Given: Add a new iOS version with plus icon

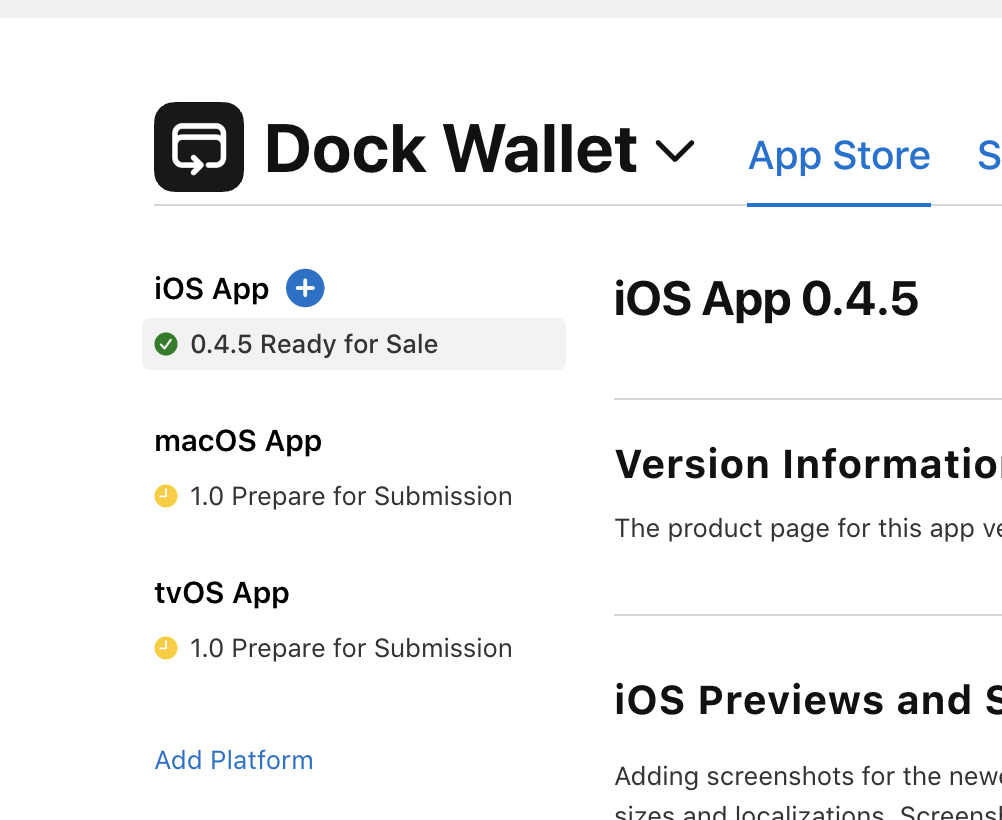Looking at the screenshot, I should click(305, 288).
